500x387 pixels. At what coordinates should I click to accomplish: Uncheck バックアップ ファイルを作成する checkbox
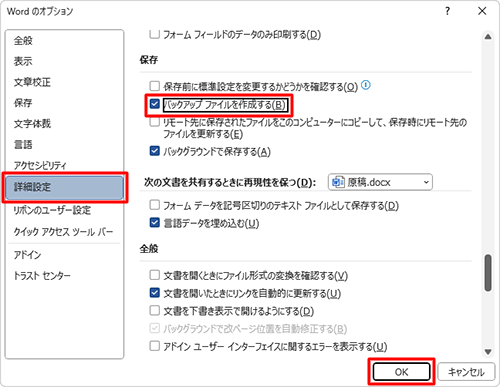(154, 104)
